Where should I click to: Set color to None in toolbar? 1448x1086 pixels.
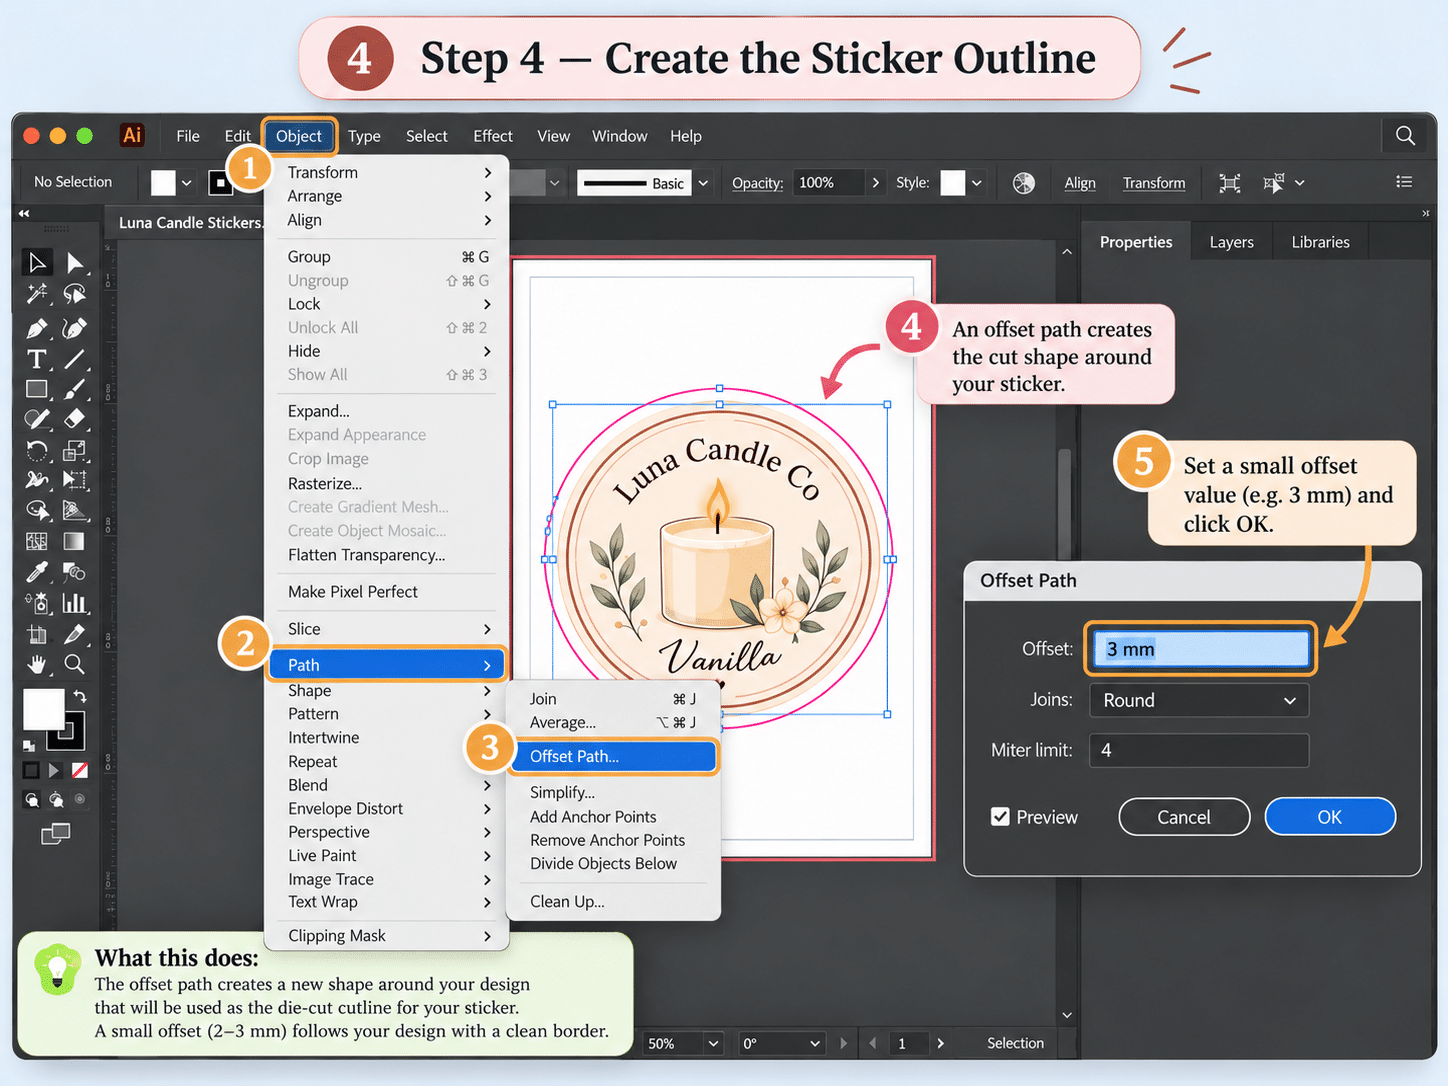pos(80,770)
